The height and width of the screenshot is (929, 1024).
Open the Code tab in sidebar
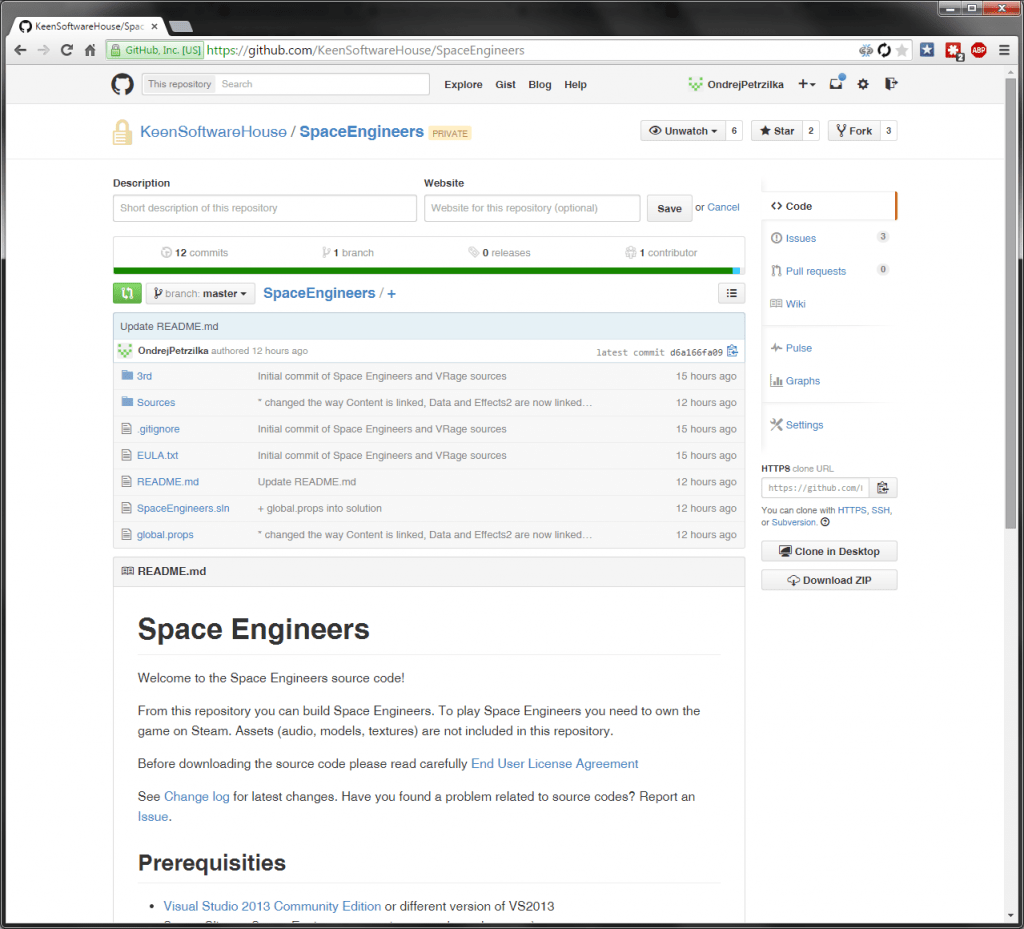click(828, 206)
